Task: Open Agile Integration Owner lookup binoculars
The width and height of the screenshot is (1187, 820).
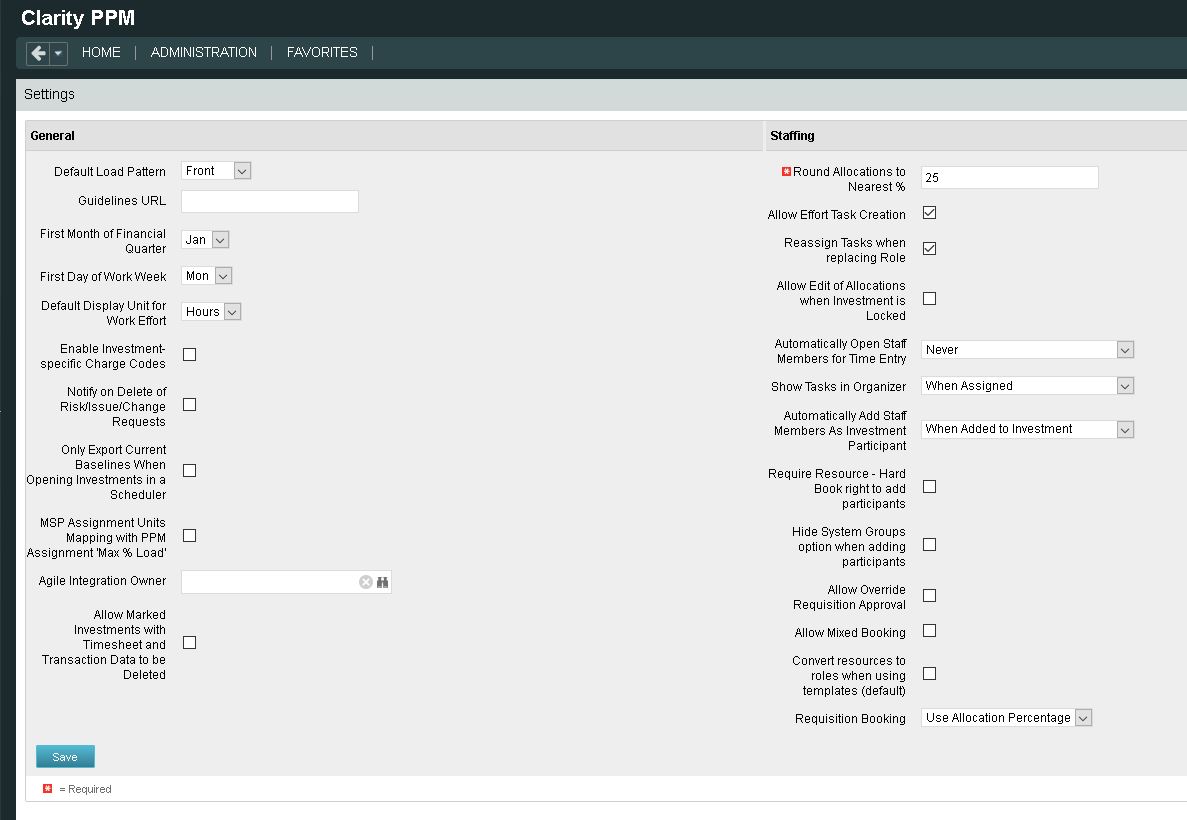Action: [x=382, y=581]
